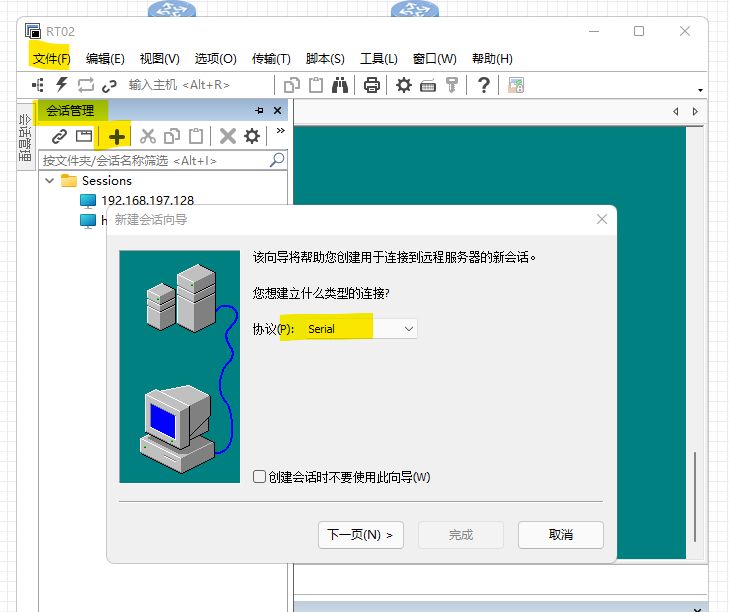Check the 创建会话时不要使用此向导 checkbox

click(260, 477)
